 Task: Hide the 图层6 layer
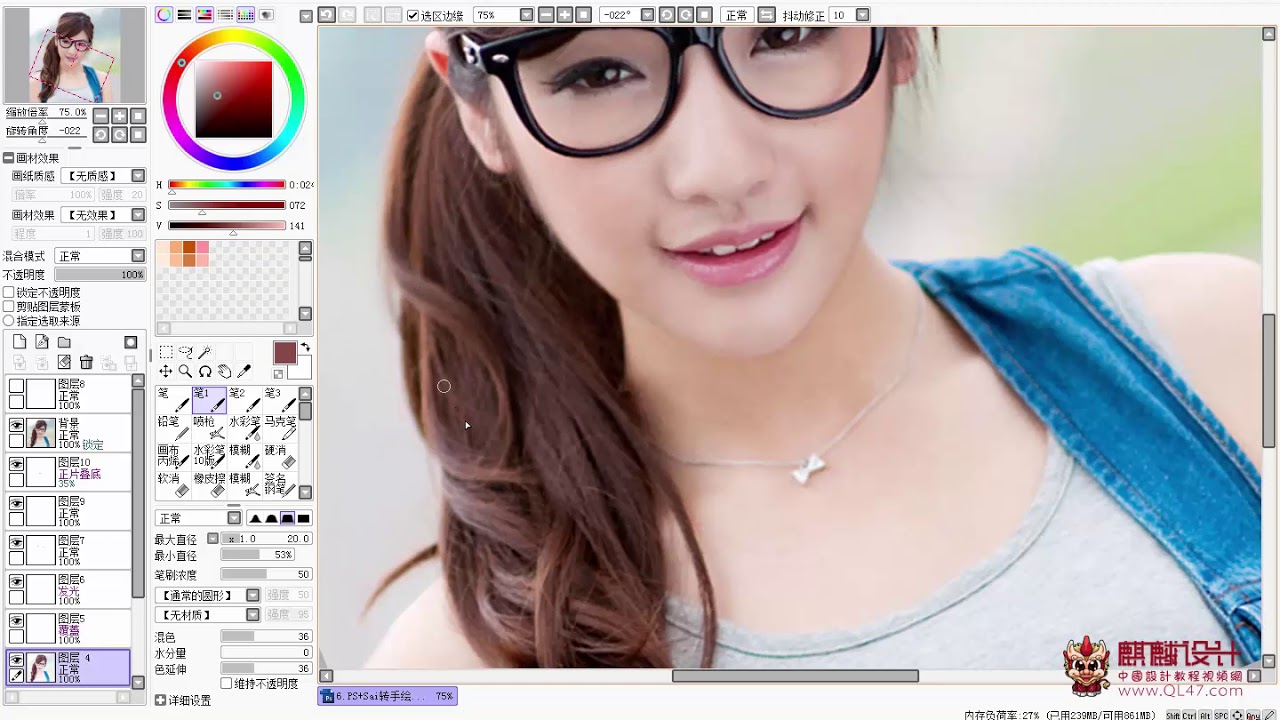[16, 581]
